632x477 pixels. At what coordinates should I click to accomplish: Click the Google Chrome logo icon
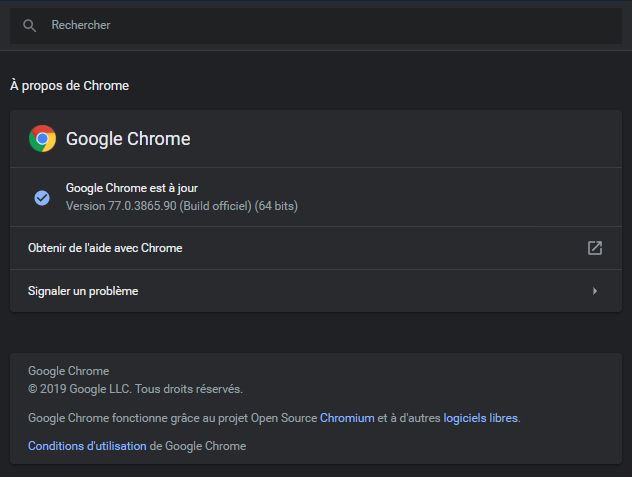(42, 138)
